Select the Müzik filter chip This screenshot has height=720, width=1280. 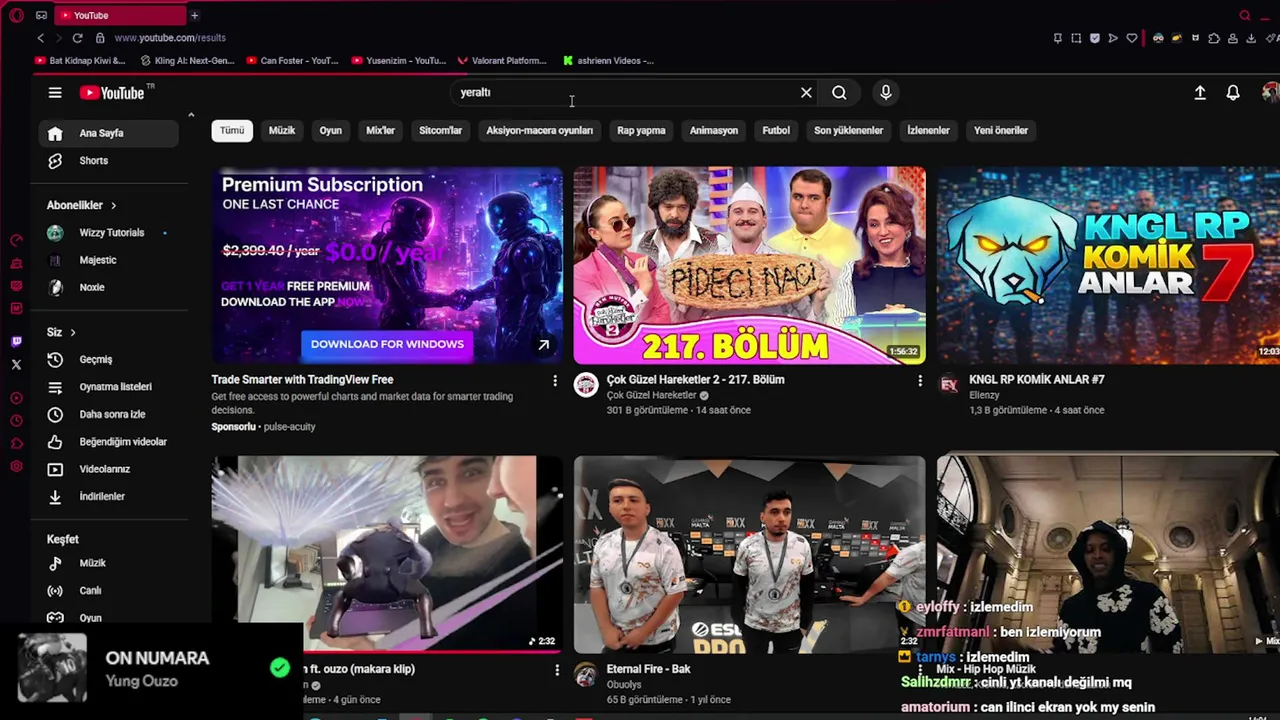coord(282,130)
